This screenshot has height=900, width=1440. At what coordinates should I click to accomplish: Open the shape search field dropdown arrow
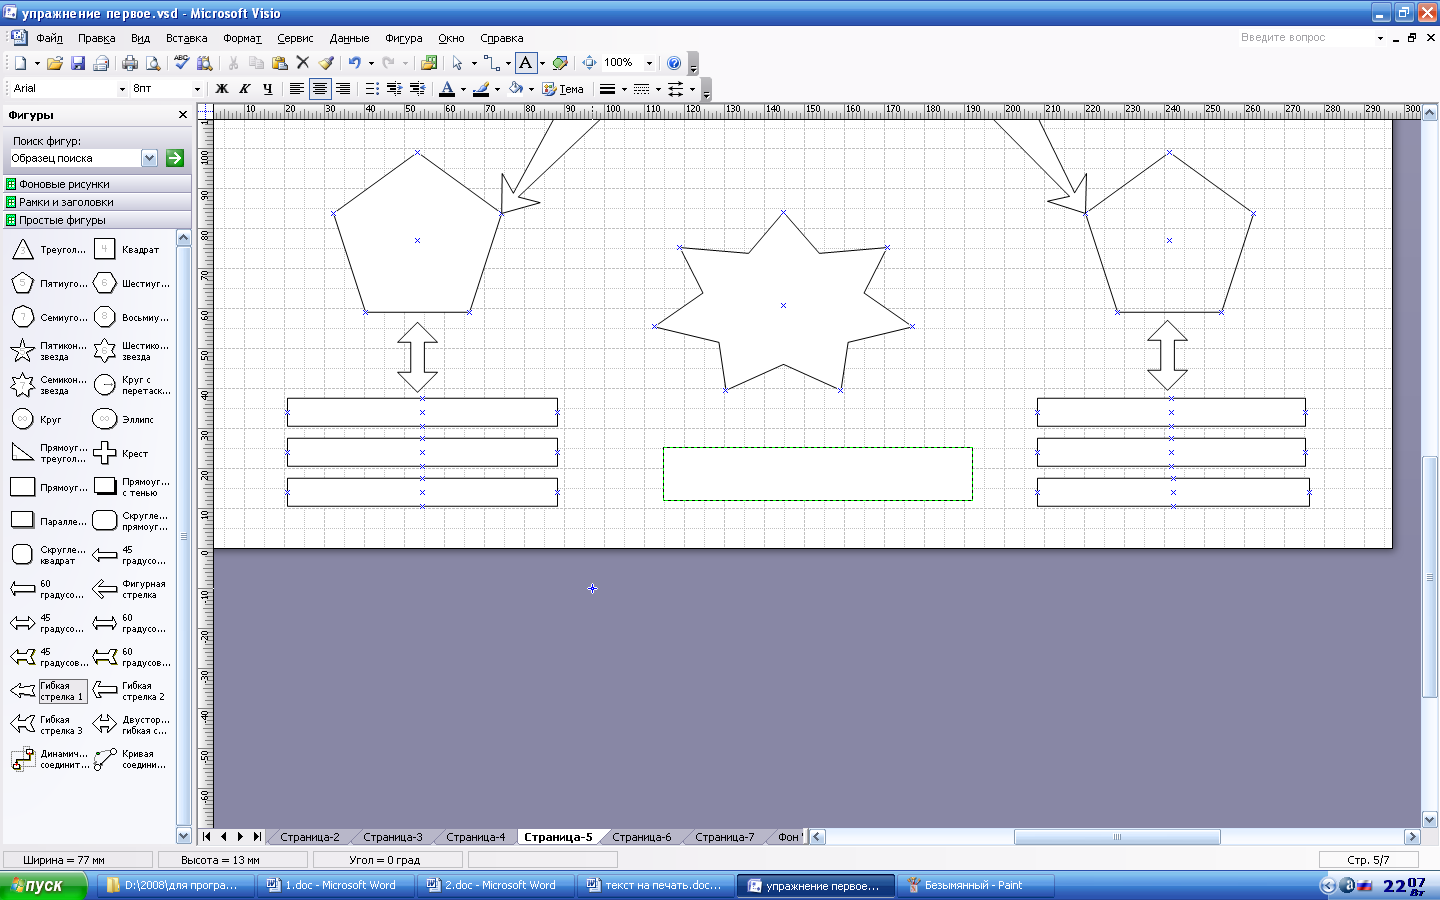coord(150,158)
